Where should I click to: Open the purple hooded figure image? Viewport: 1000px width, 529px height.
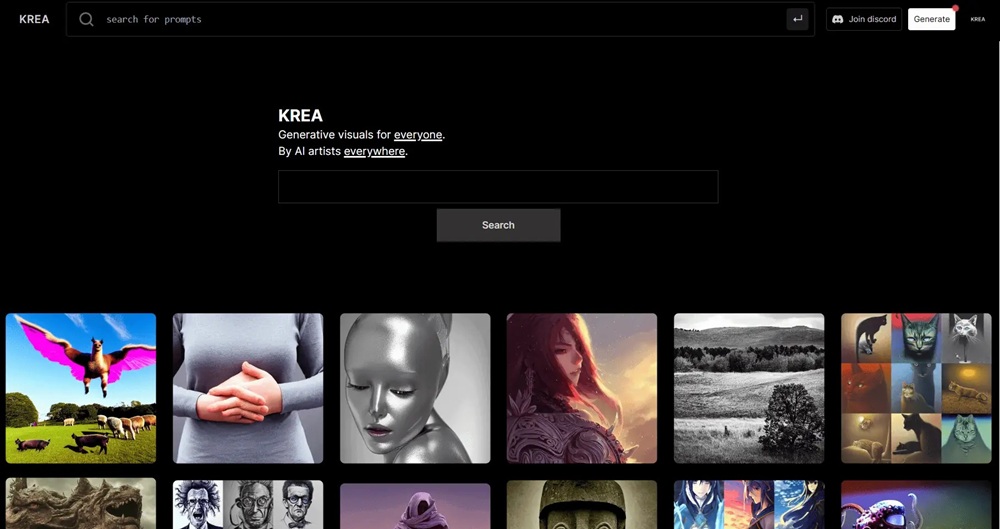pyautogui.click(x=415, y=505)
